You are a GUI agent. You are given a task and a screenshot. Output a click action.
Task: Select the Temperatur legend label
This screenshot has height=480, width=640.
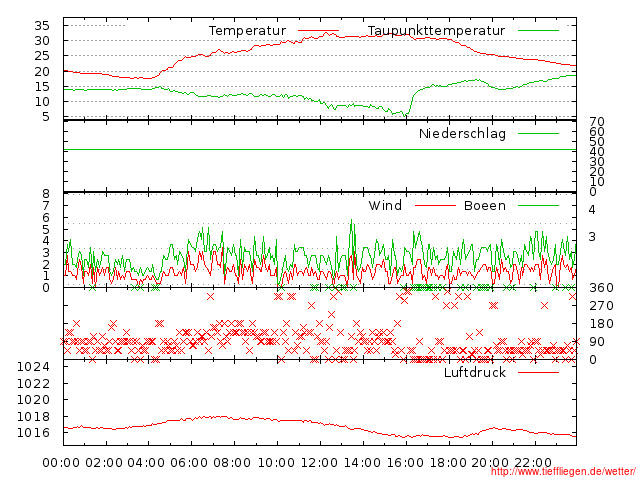[x=247, y=31]
